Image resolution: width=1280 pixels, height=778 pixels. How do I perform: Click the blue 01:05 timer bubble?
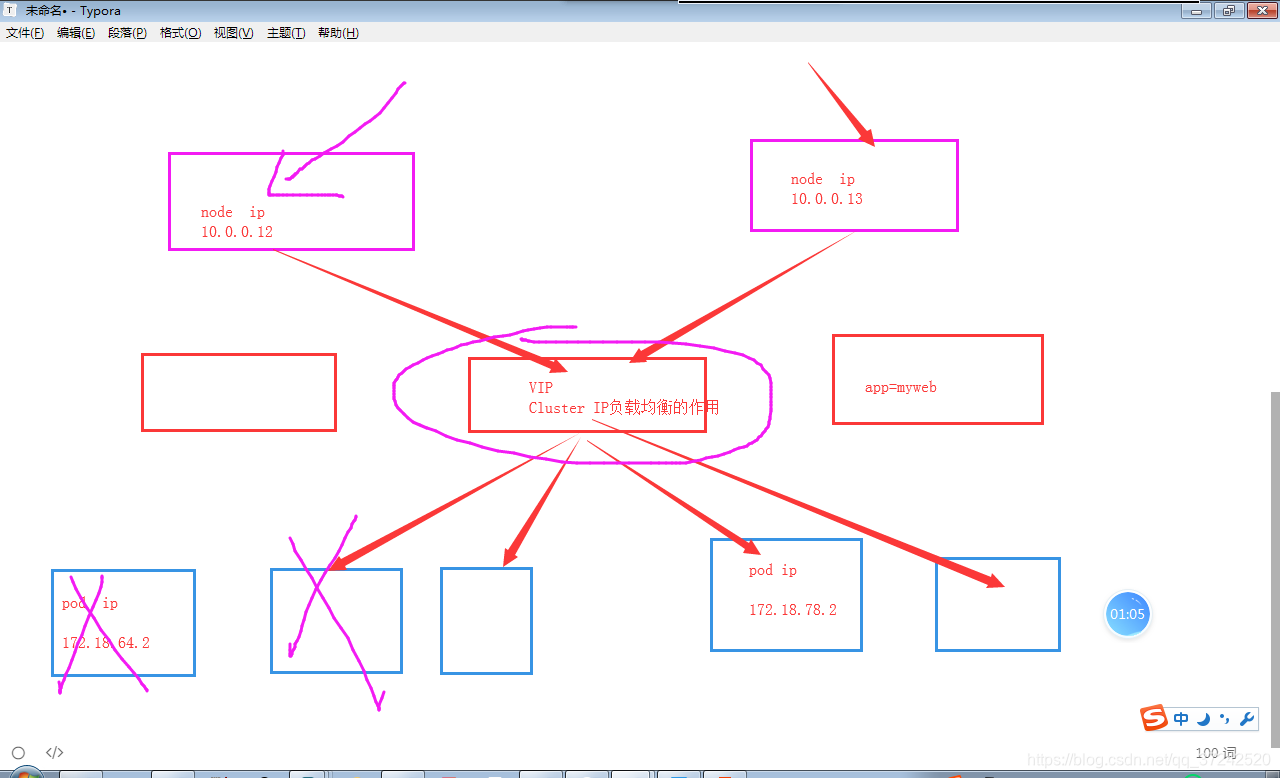1127,614
